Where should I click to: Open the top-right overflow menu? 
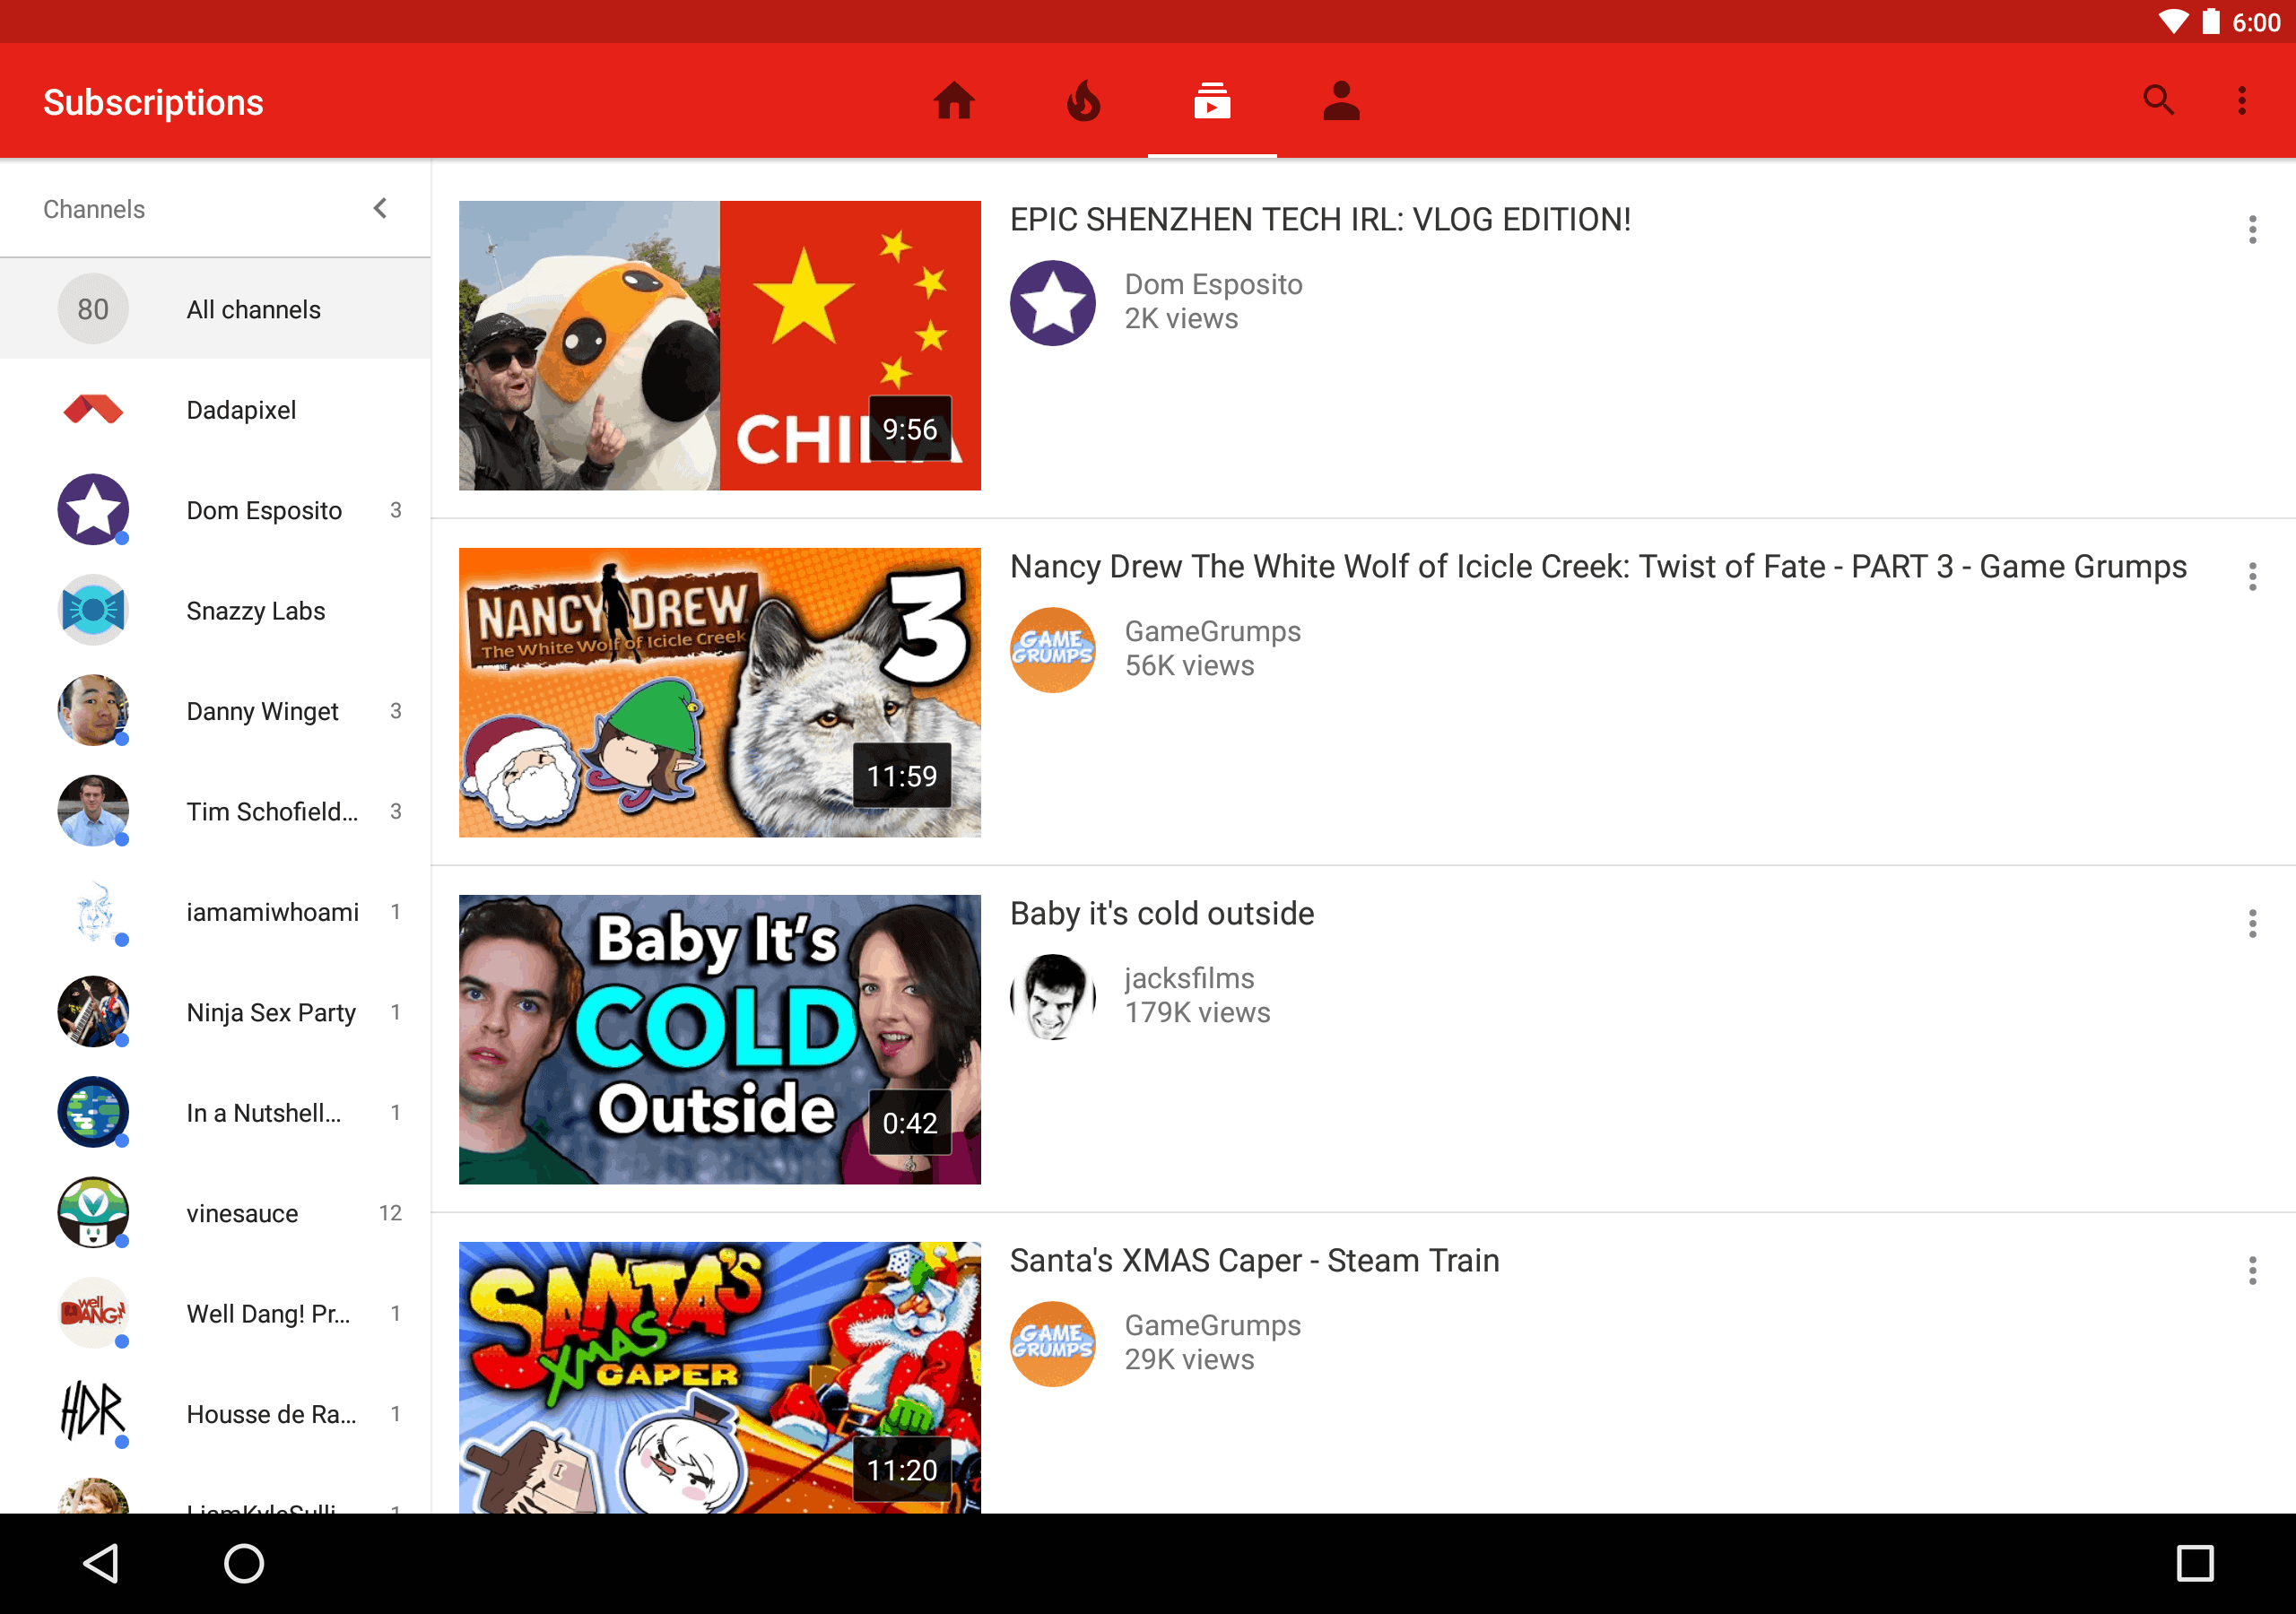tap(2242, 100)
